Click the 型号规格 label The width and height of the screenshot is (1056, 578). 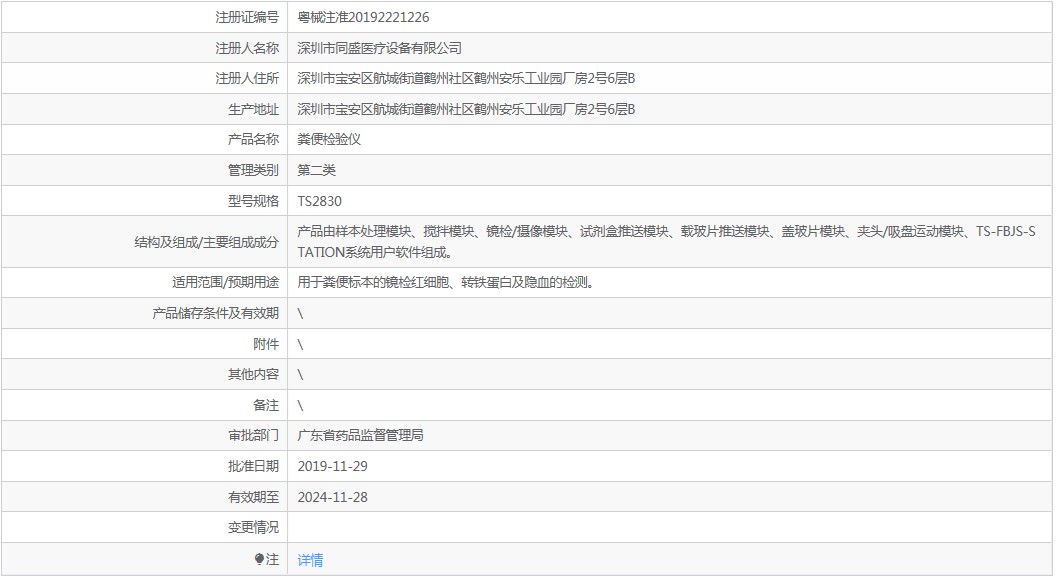(253, 201)
